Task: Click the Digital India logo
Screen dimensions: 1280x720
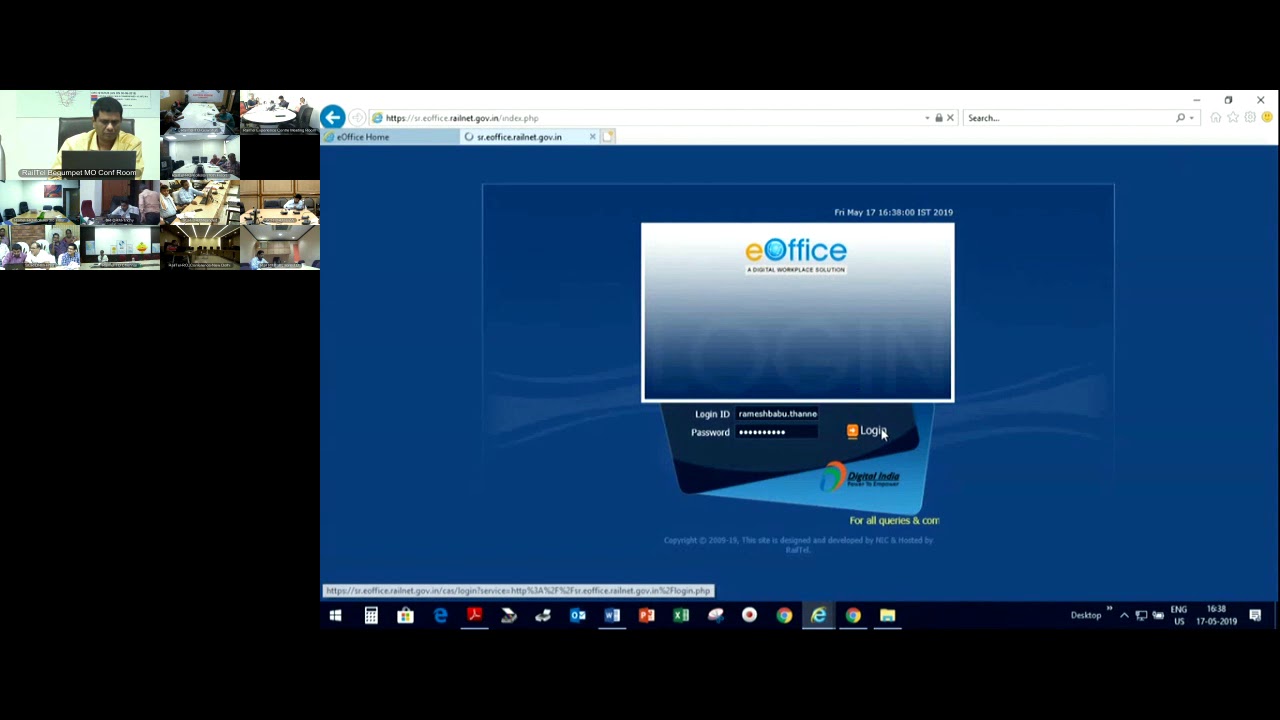Action: tap(860, 477)
